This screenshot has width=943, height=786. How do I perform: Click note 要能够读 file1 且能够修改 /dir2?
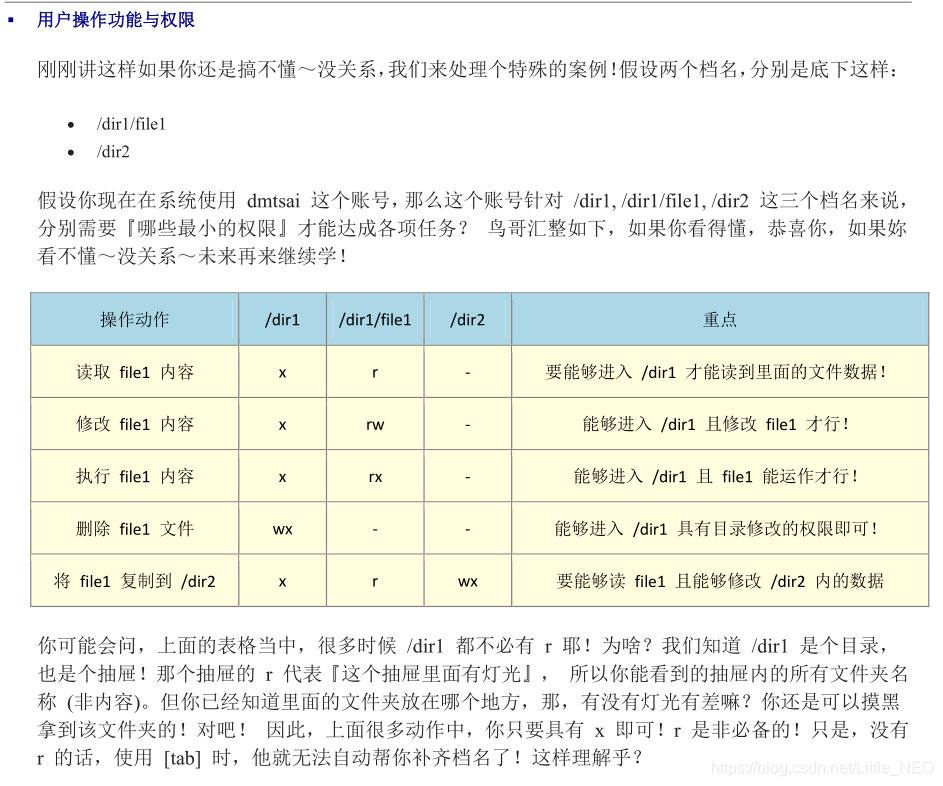[x=720, y=581]
